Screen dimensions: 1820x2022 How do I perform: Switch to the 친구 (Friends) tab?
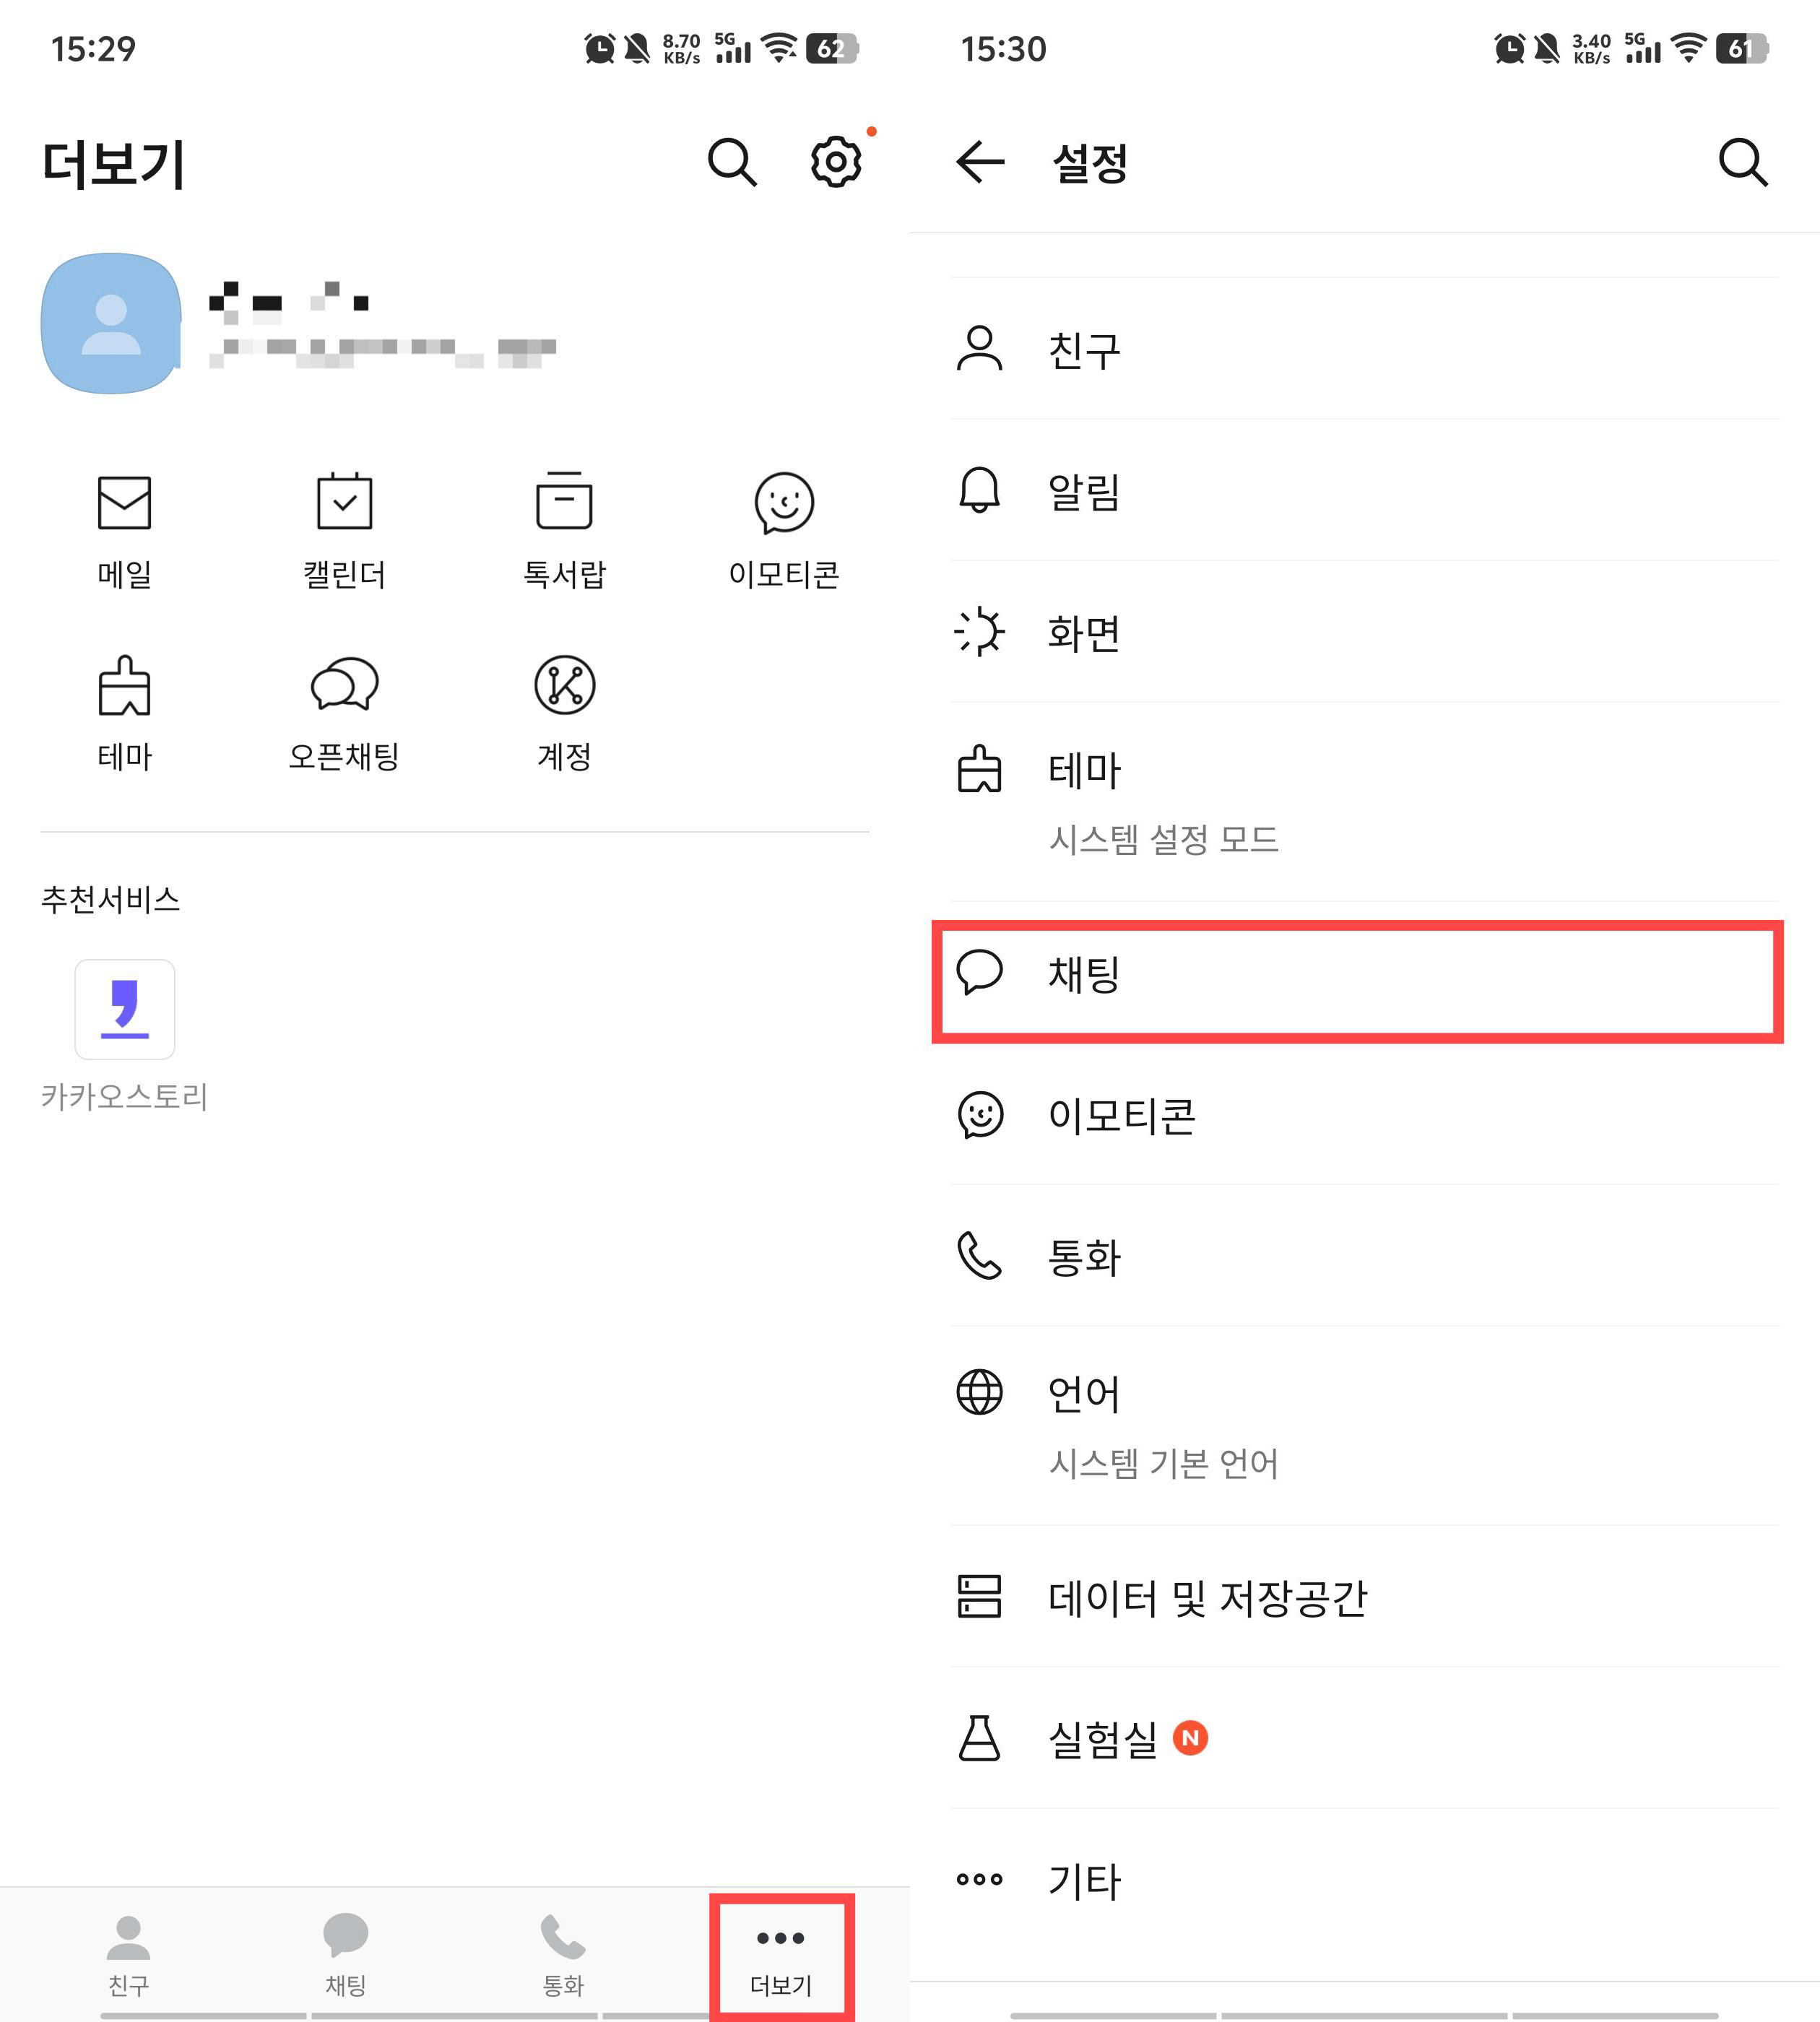pyautogui.click(x=128, y=1950)
